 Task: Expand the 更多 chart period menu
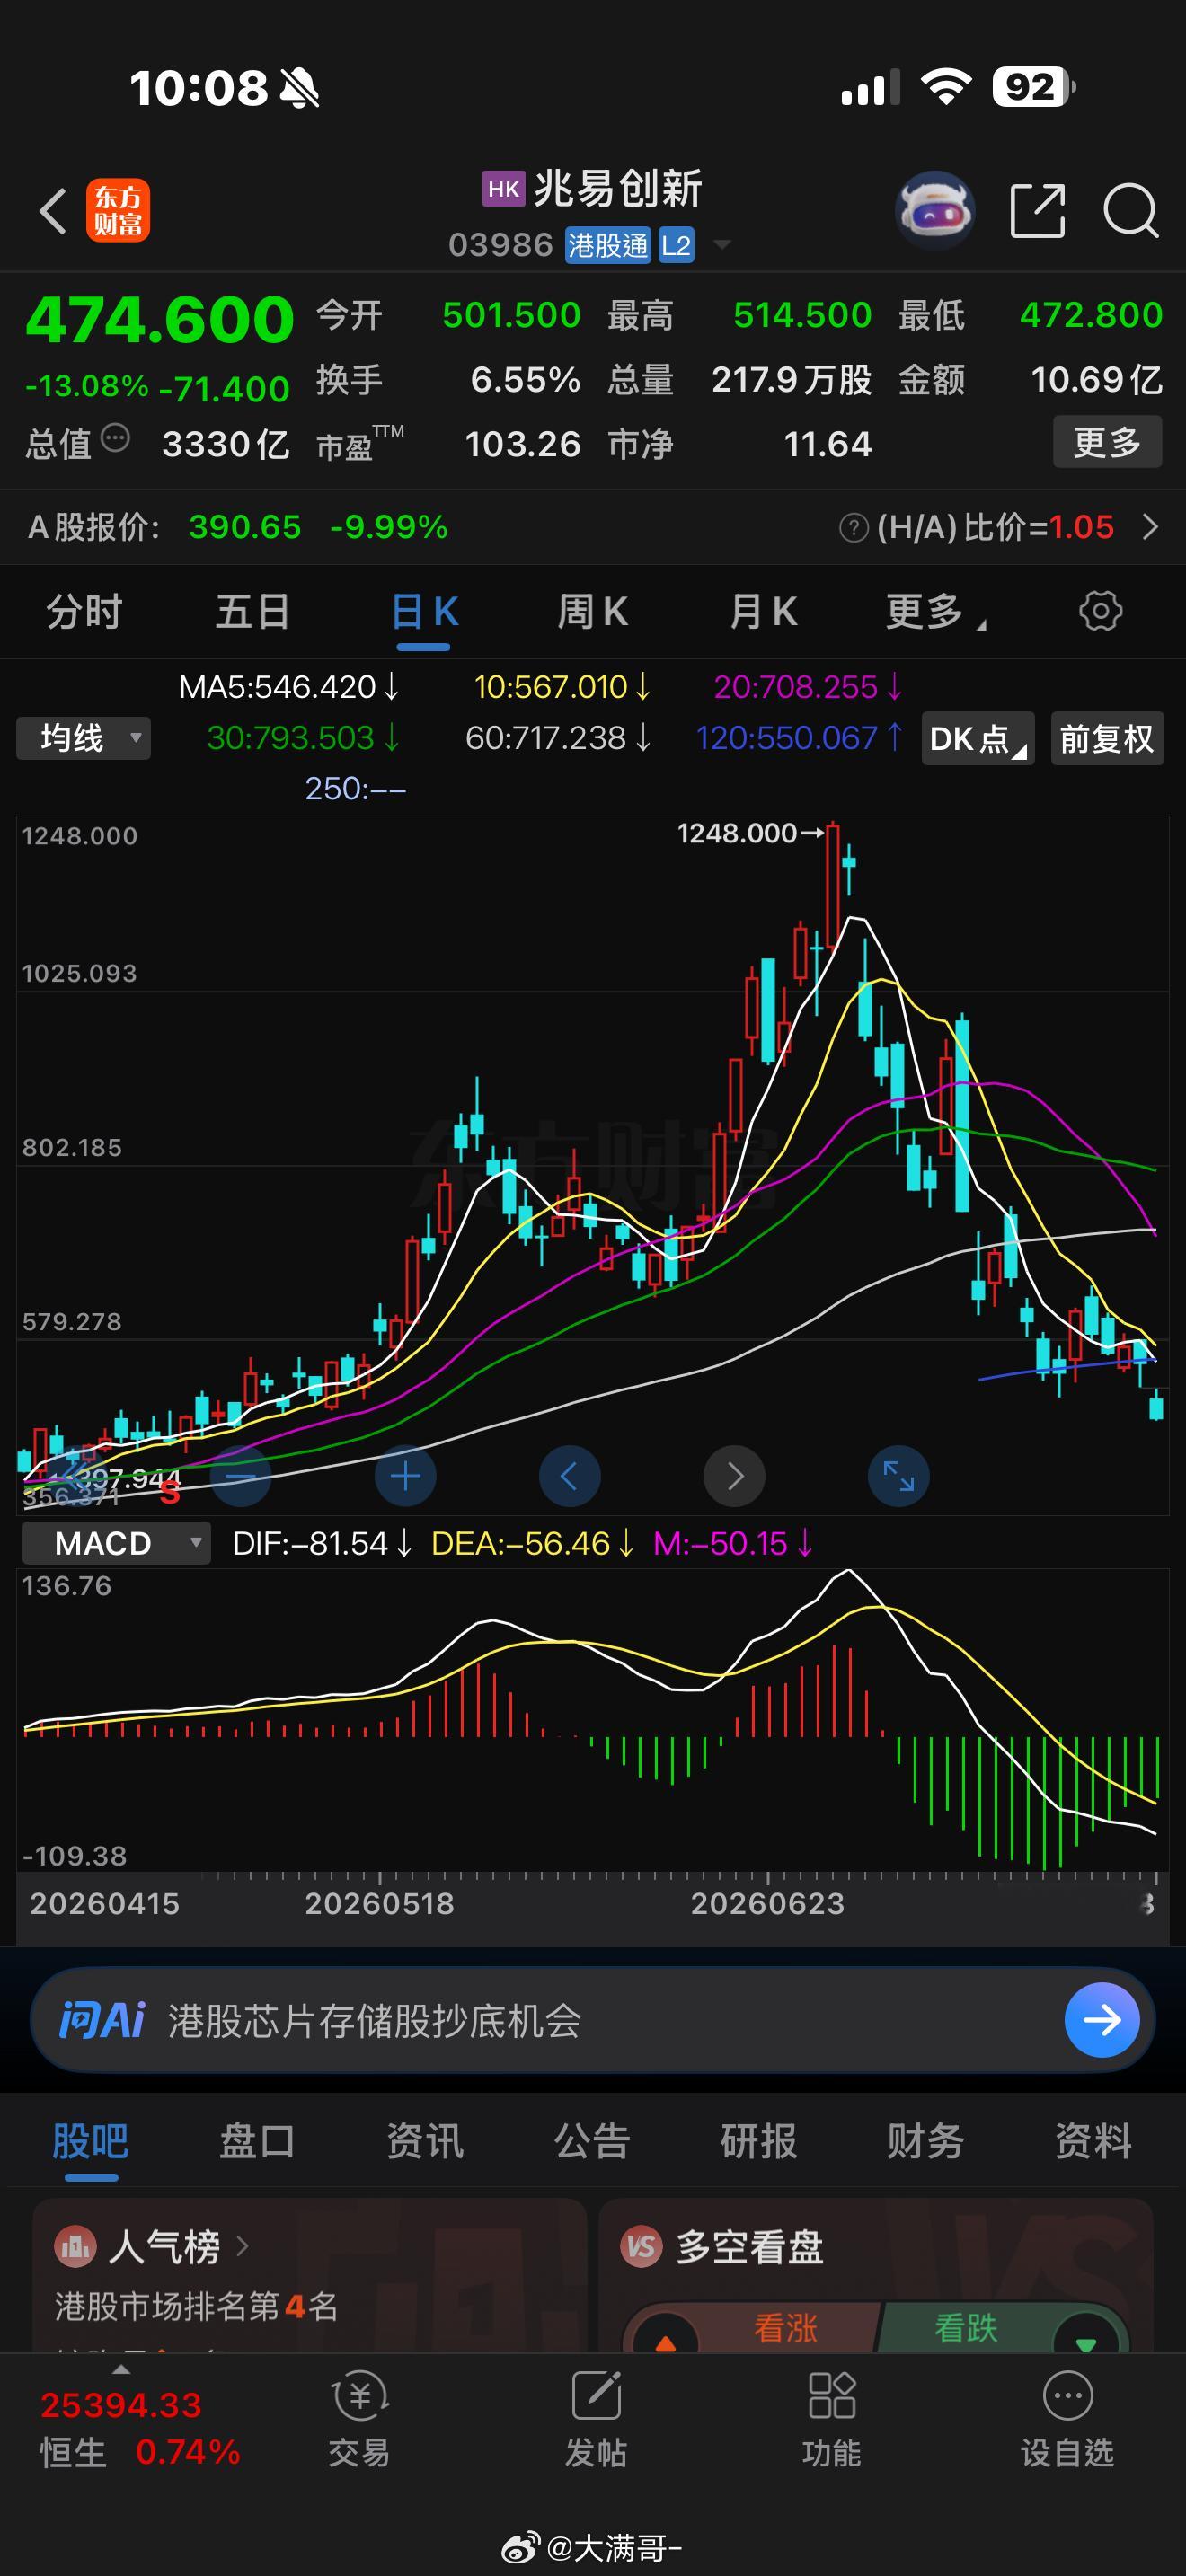935,611
